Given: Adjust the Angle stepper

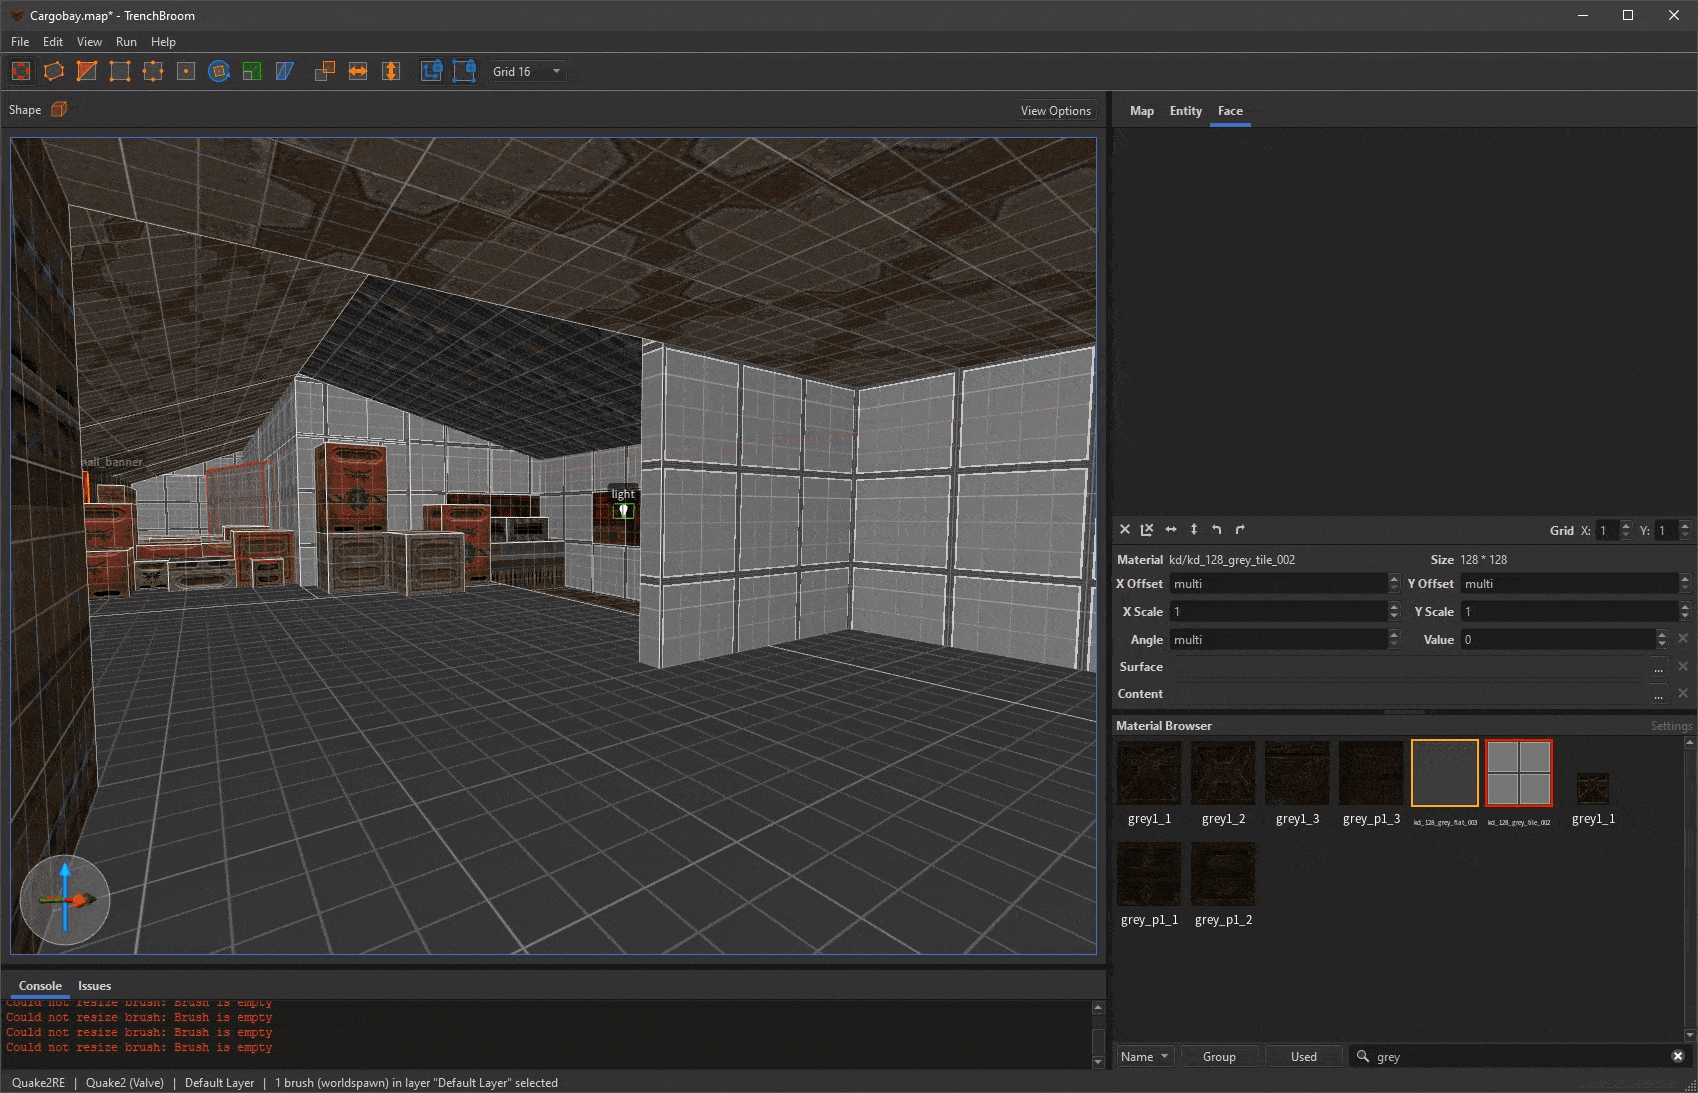Looking at the screenshot, I should (1394, 639).
